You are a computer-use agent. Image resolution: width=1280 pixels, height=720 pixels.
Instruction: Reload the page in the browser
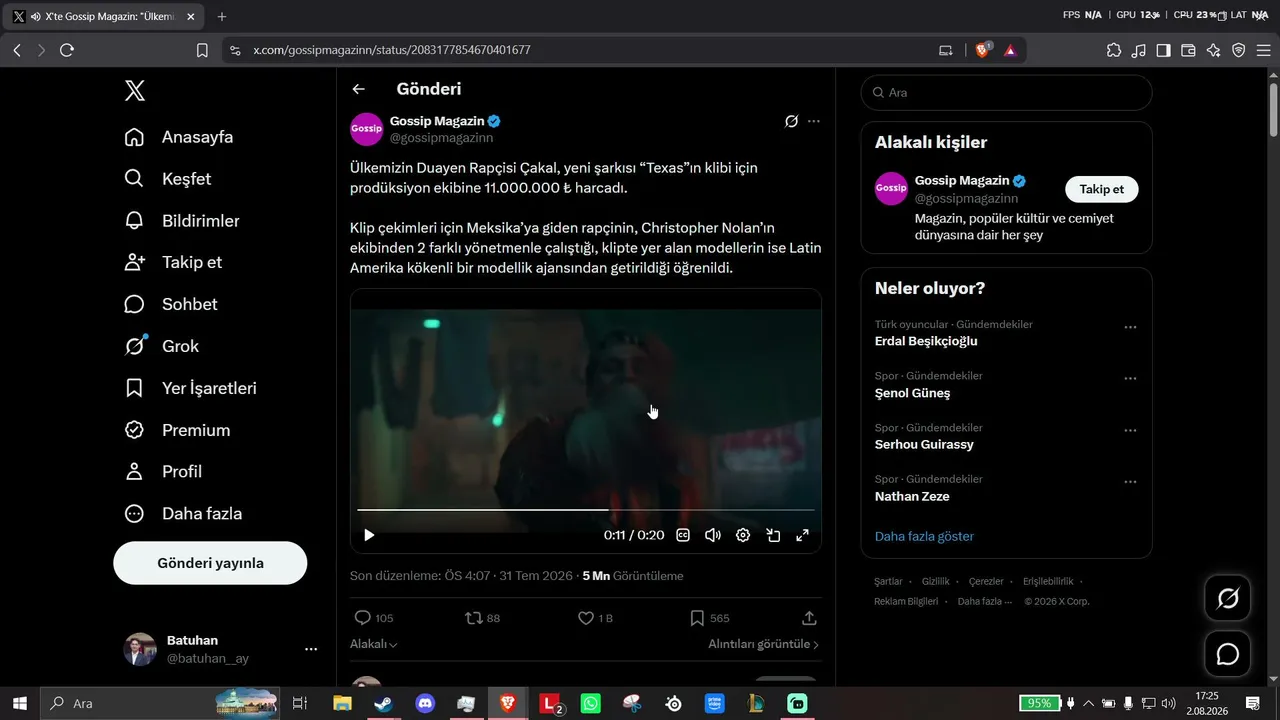point(67,50)
